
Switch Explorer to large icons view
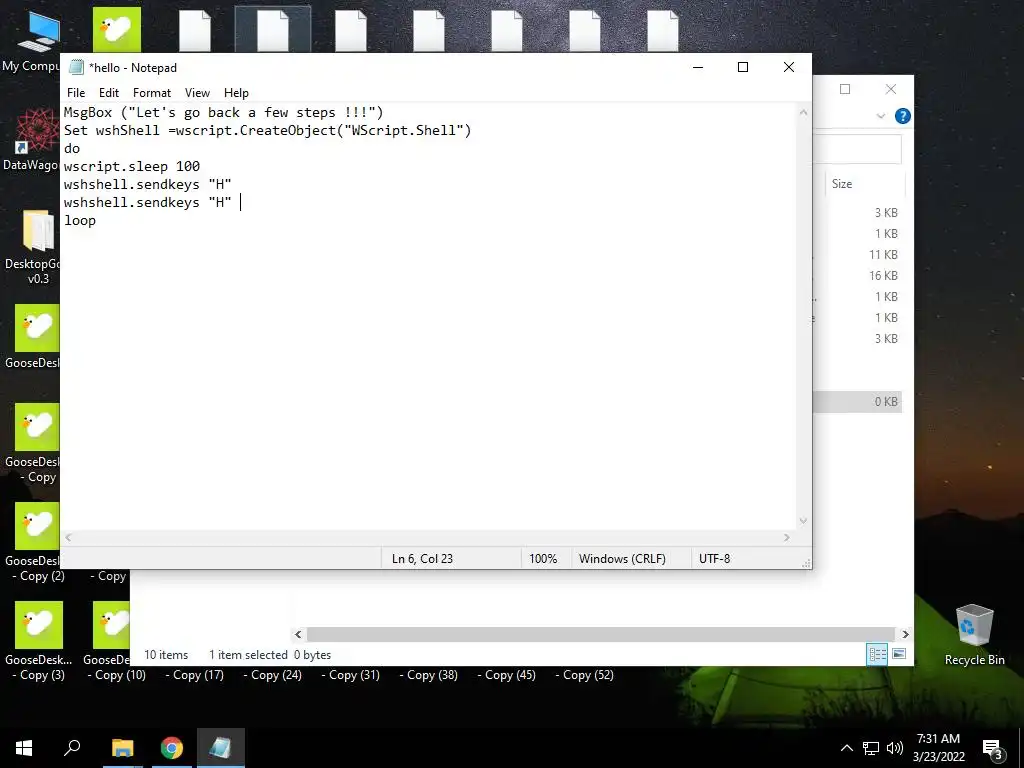[899, 654]
